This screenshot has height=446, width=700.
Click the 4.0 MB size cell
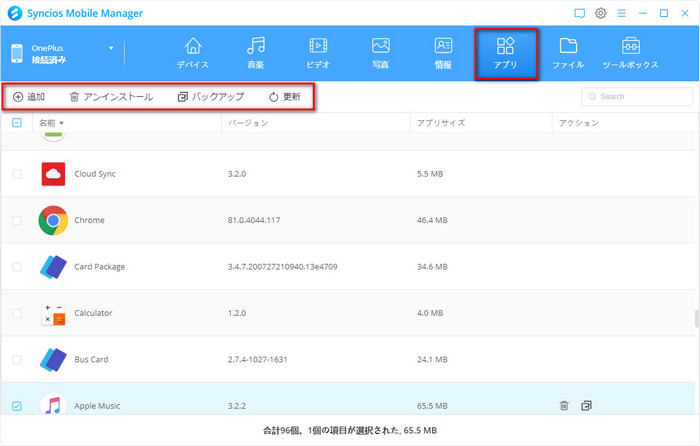coord(430,313)
